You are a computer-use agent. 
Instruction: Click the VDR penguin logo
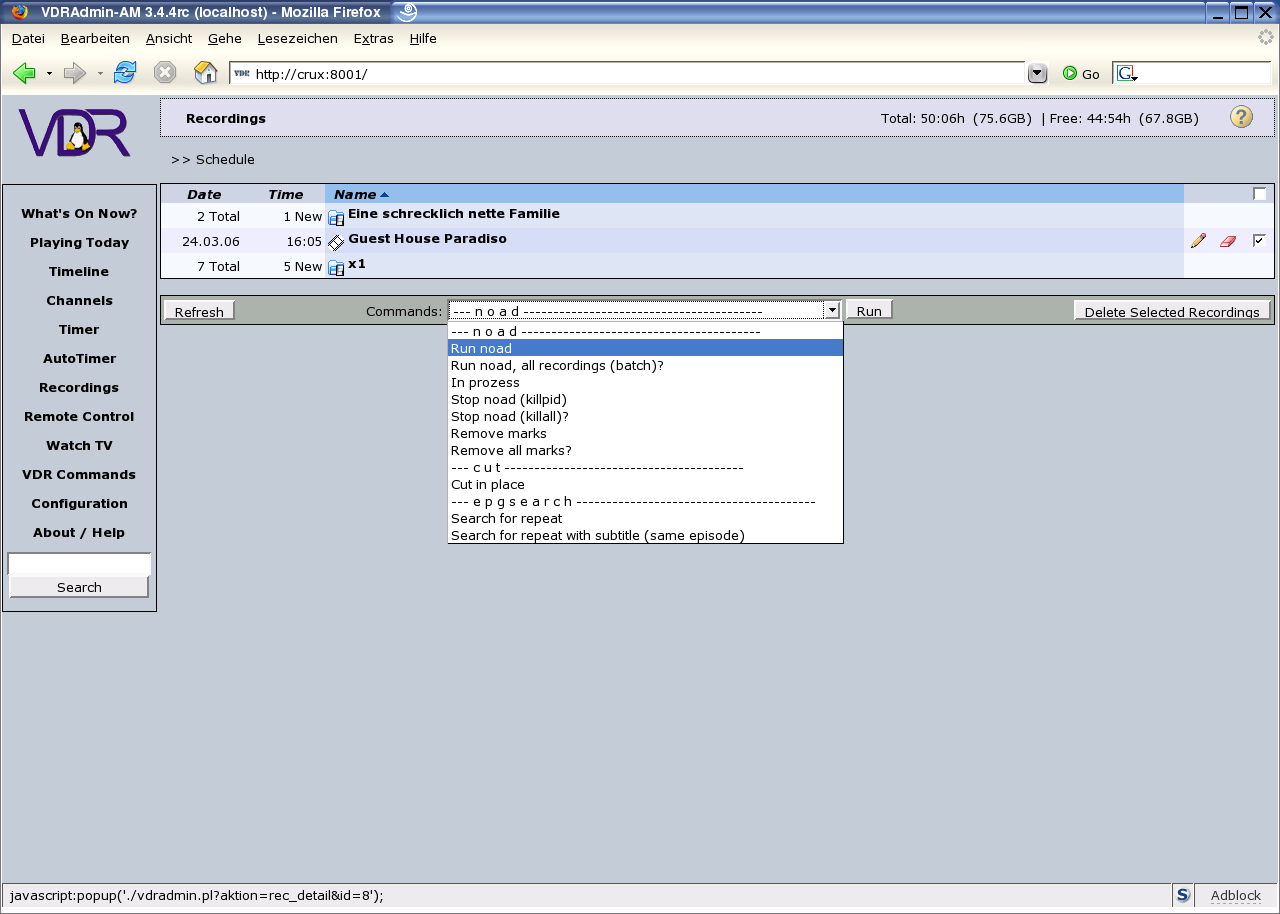76,134
